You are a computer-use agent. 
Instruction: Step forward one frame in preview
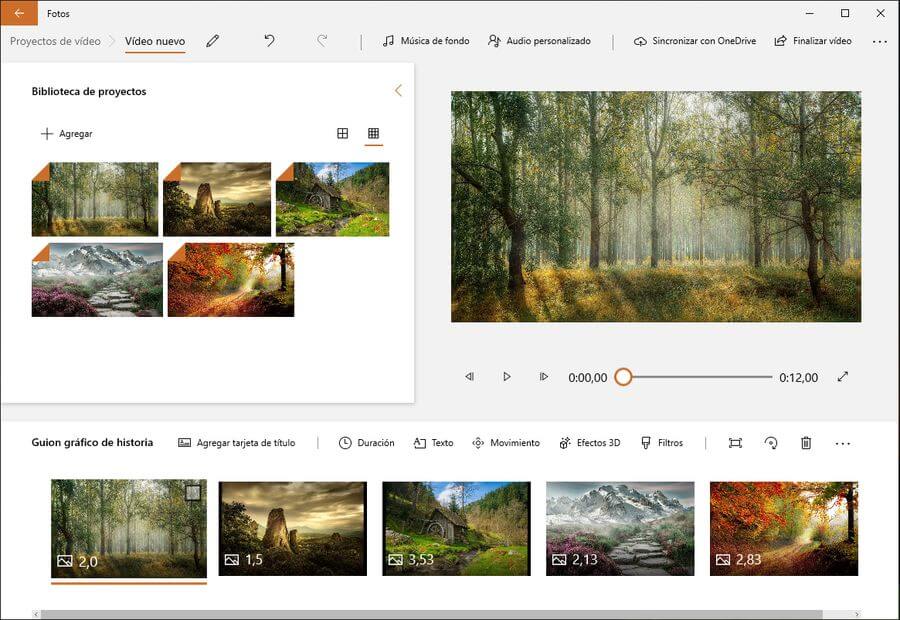544,377
